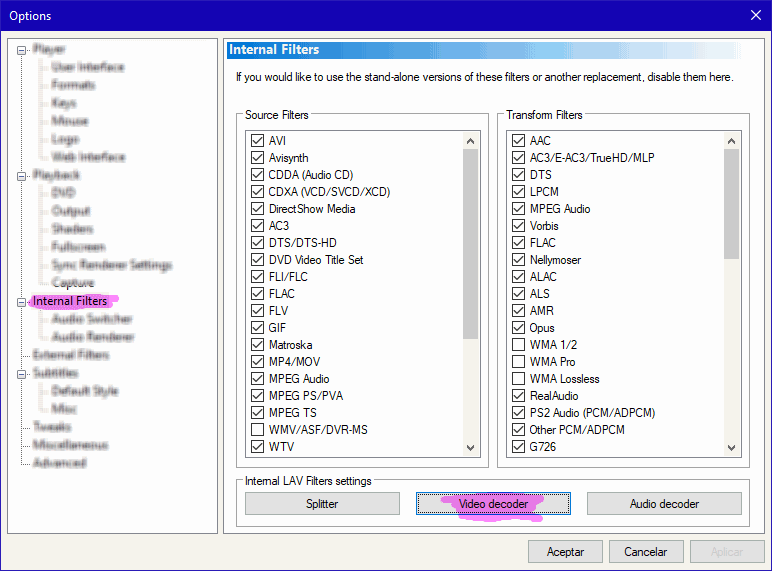Open the Video decoder settings
Image resolution: width=772 pixels, height=571 pixels.
point(493,504)
